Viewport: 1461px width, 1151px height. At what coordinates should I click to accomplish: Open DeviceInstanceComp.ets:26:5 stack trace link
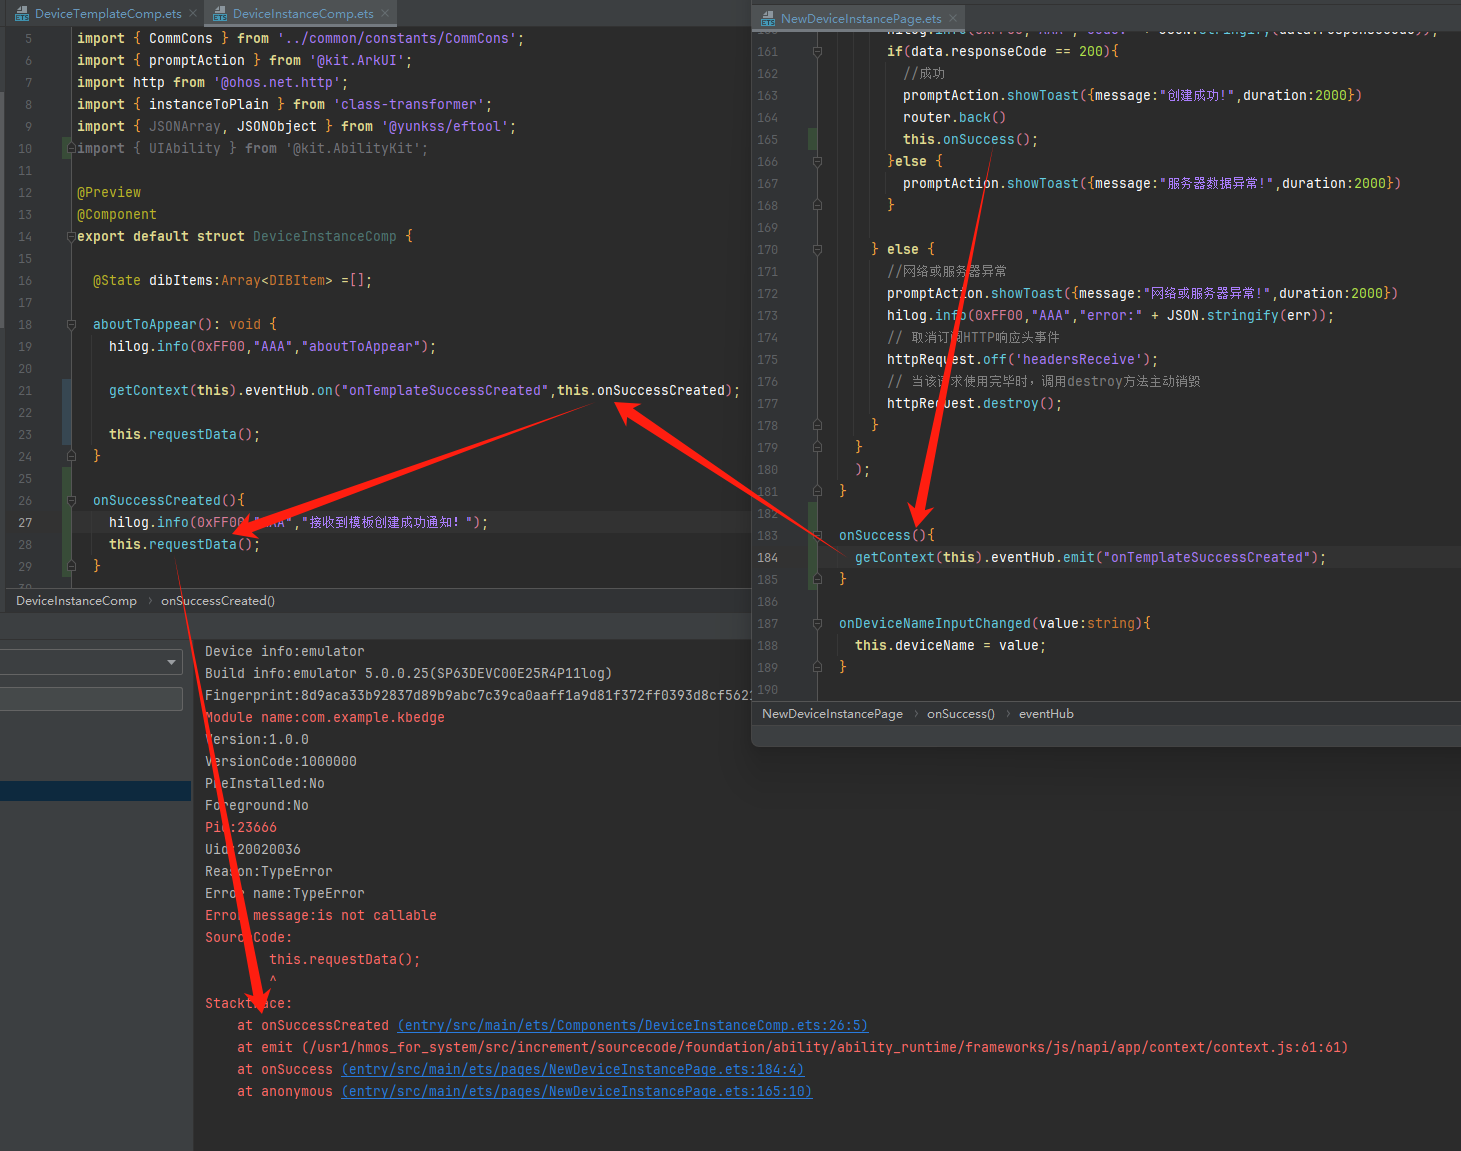632,1026
